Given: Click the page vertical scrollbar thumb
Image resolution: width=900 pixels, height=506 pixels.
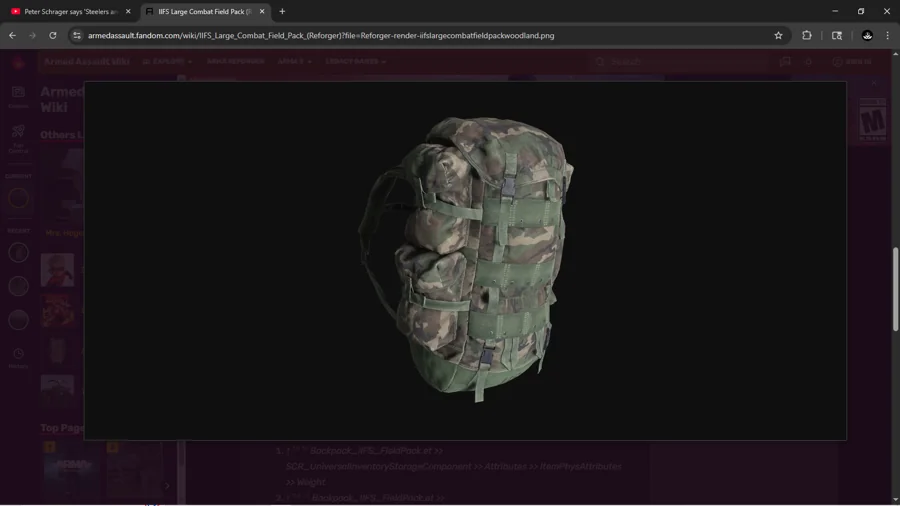Looking at the screenshot, I should tap(895, 289).
